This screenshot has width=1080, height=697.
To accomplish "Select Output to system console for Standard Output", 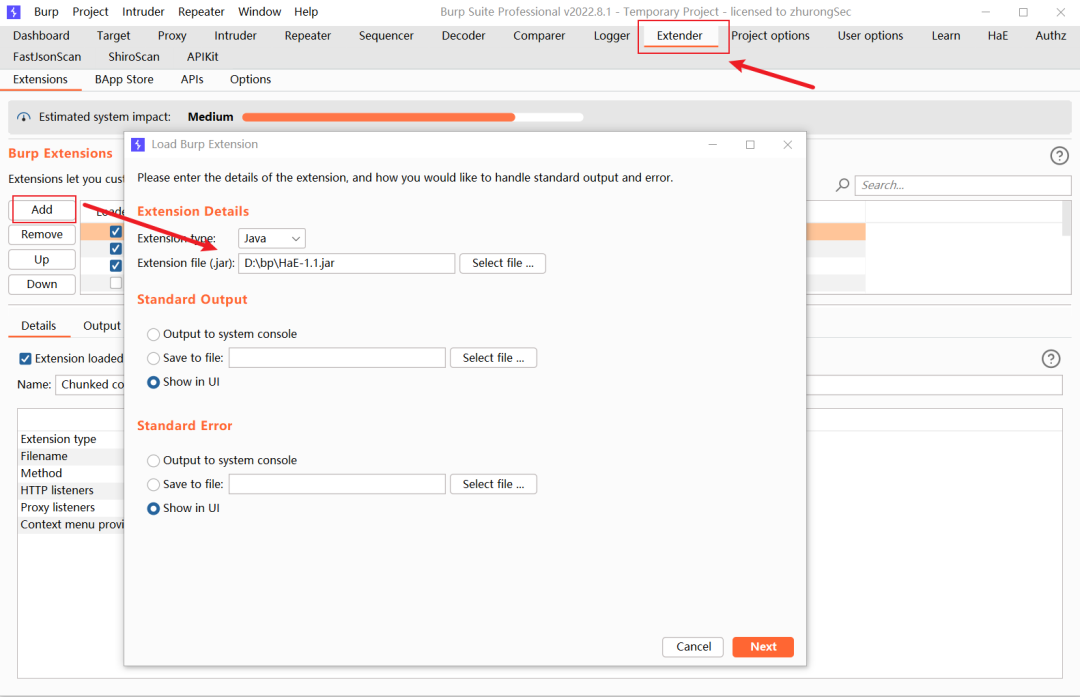I will click(154, 334).
